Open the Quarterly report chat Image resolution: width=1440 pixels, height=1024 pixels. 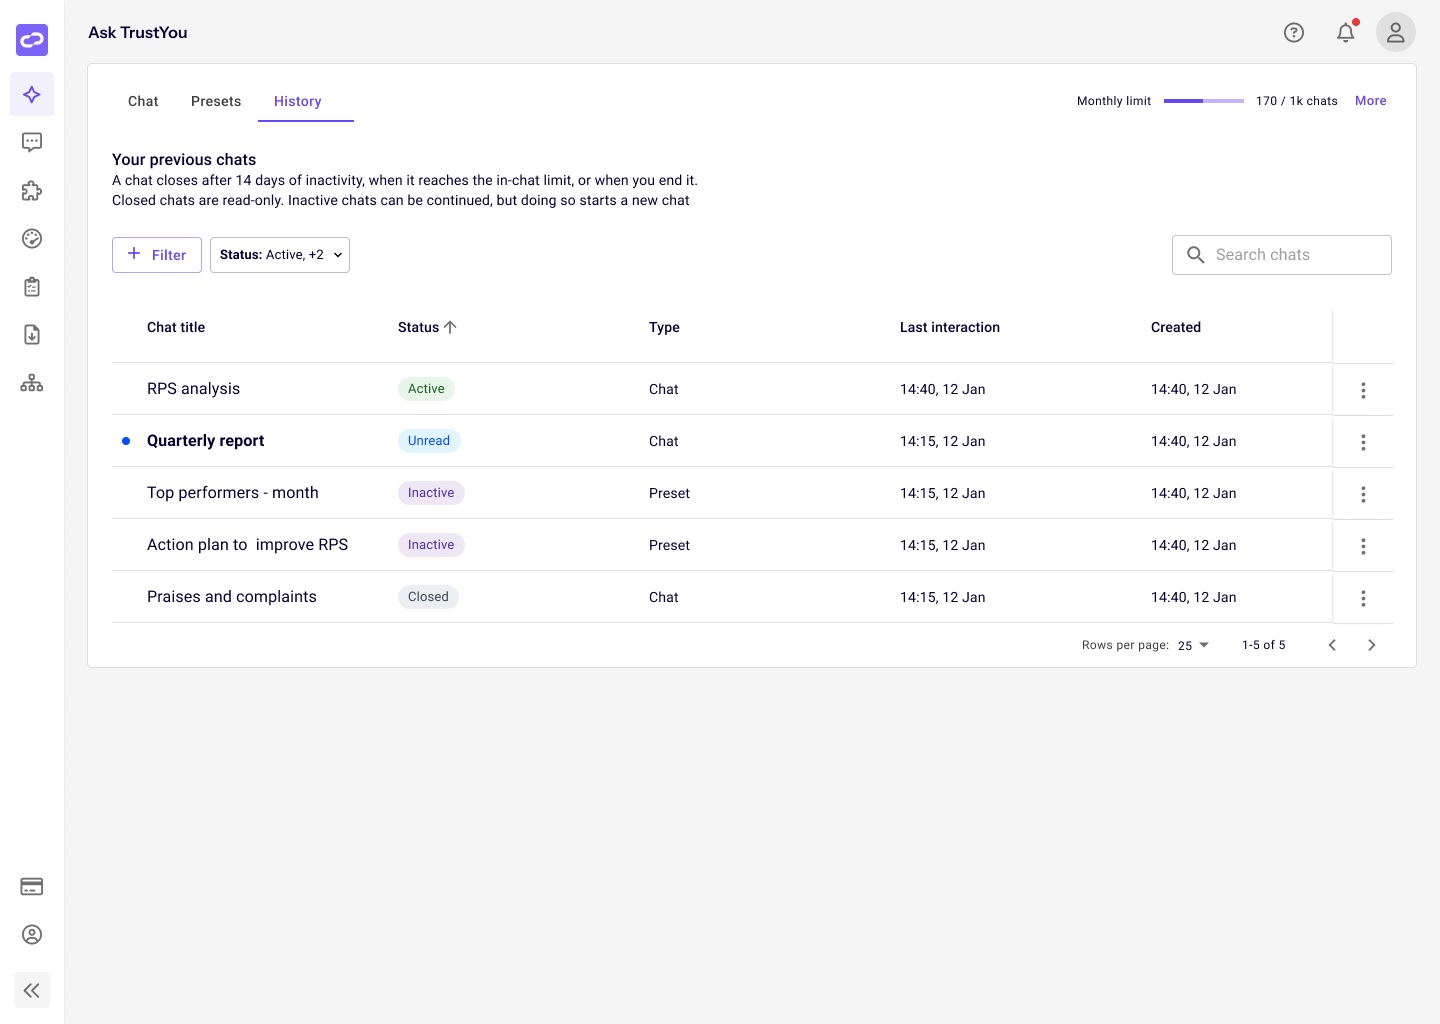coord(206,441)
